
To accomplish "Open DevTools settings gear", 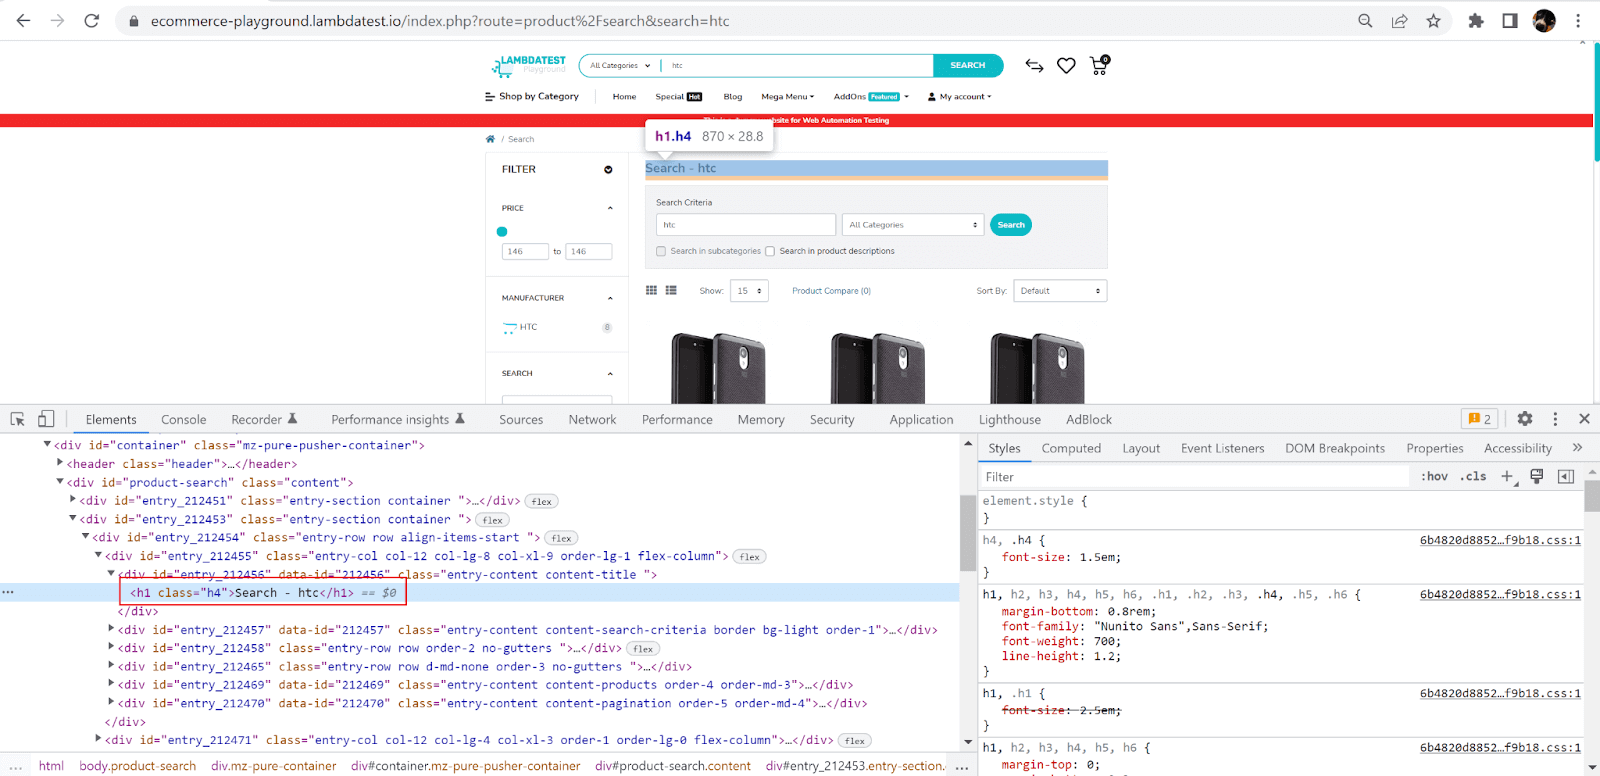I will pos(1525,419).
